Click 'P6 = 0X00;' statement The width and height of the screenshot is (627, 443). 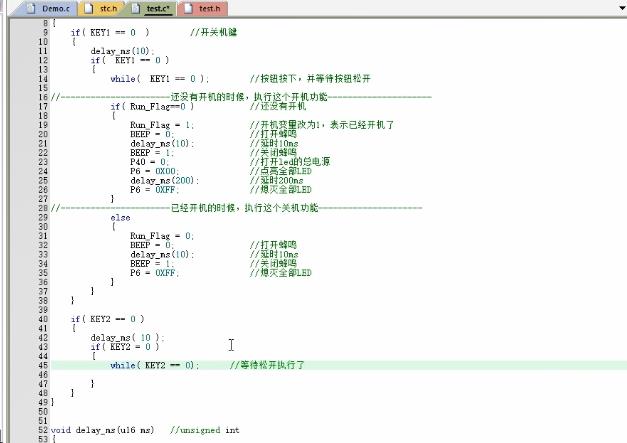[x=154, y=171]
